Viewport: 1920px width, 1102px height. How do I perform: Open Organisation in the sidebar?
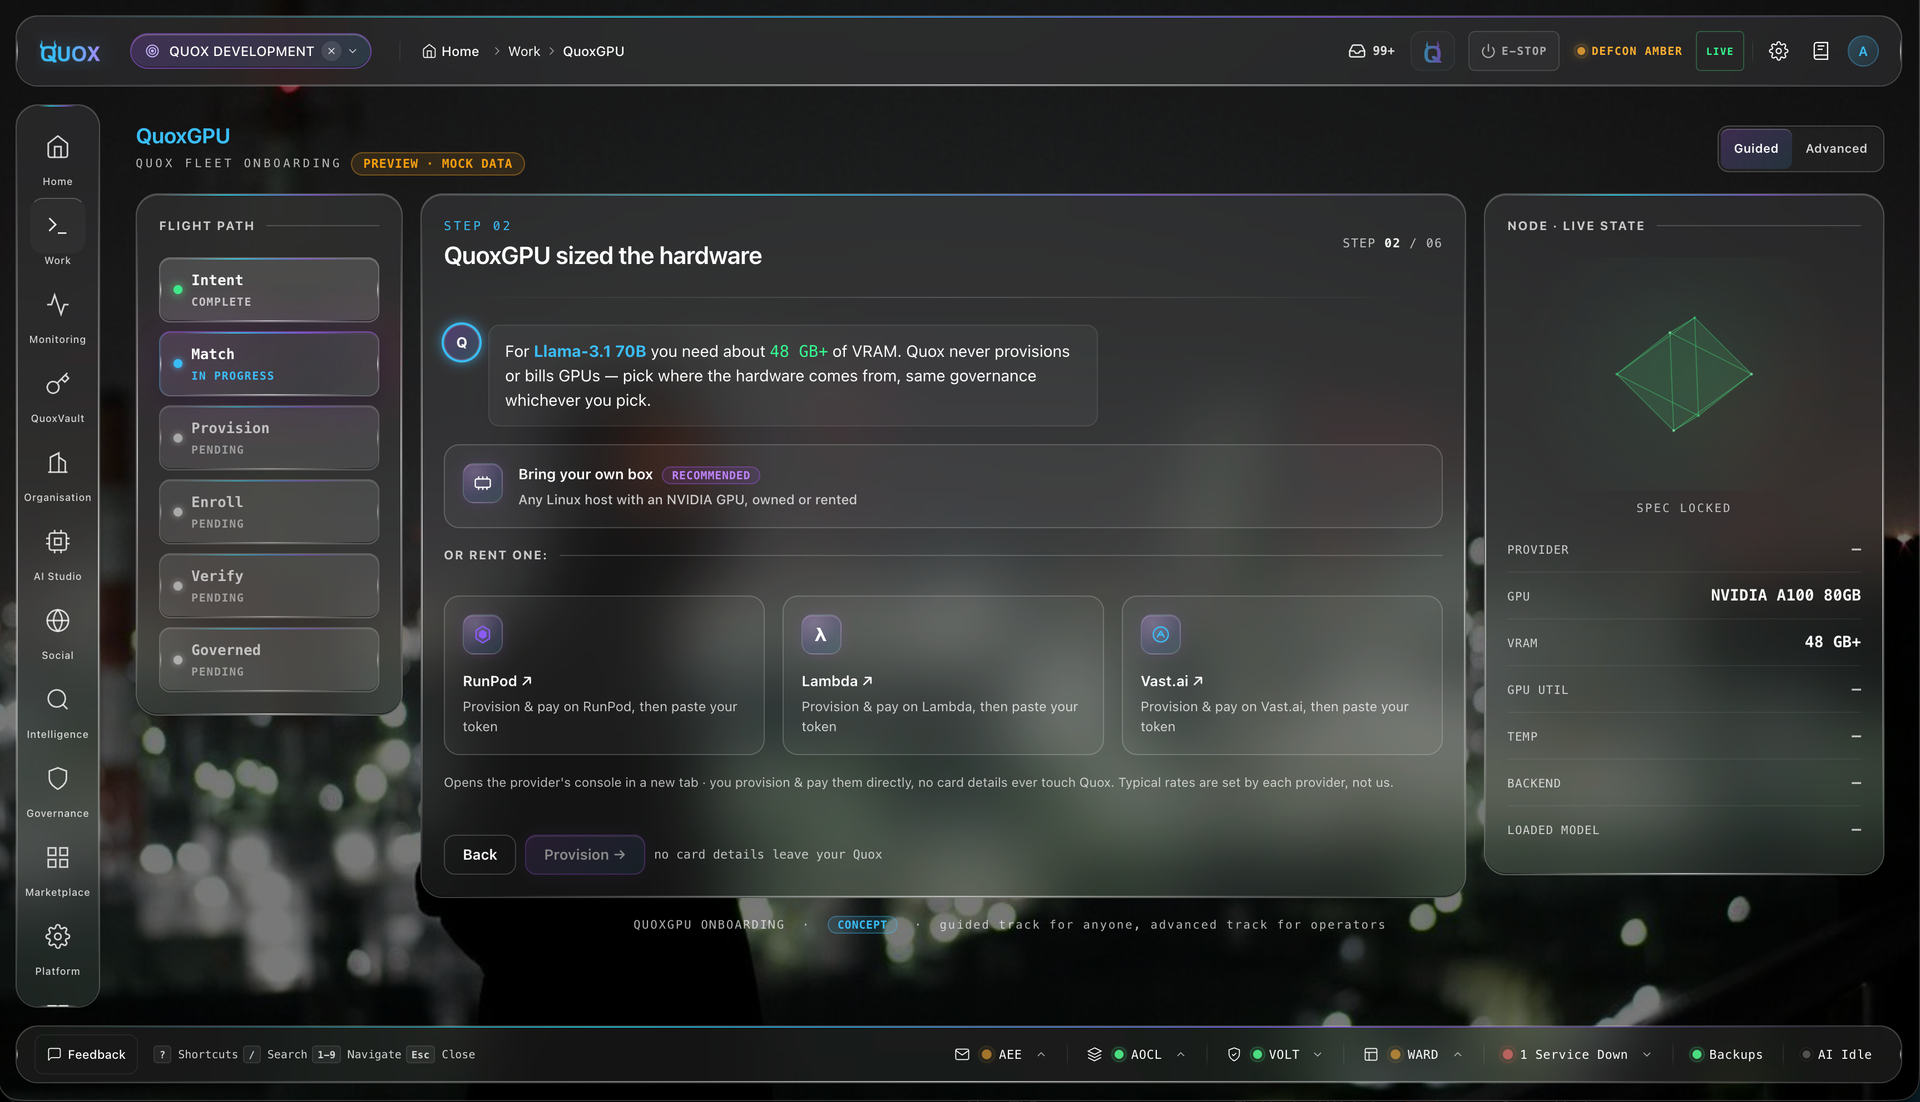[57, 463]
